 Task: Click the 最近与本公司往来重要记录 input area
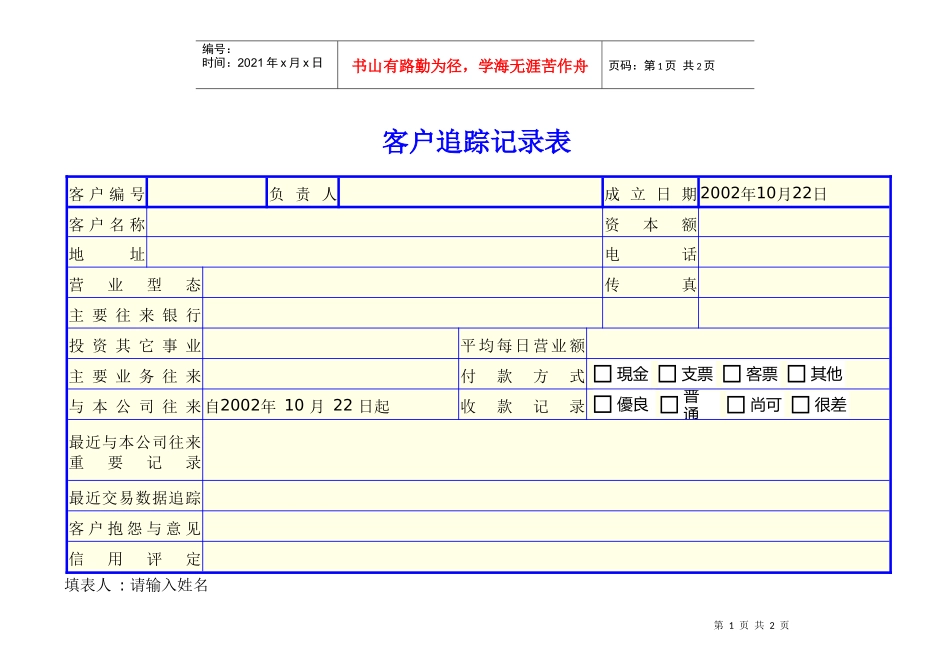click(546, 450)
